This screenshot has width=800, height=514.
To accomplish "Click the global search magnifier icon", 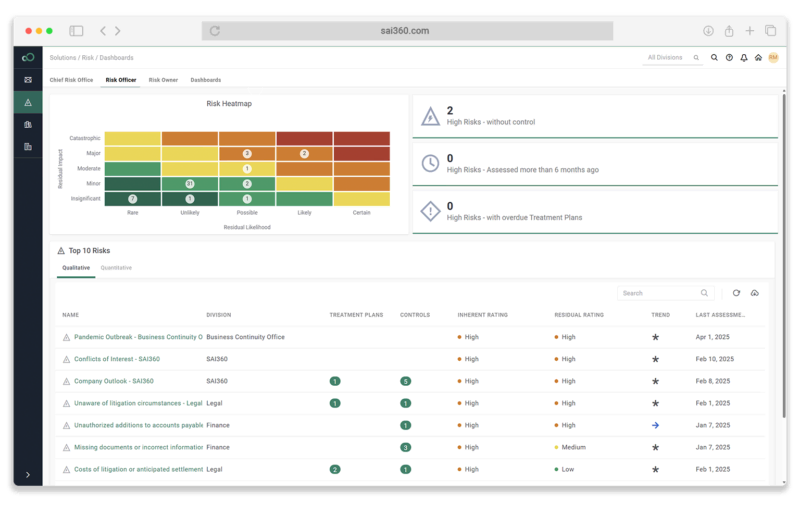I will [714, 58].
